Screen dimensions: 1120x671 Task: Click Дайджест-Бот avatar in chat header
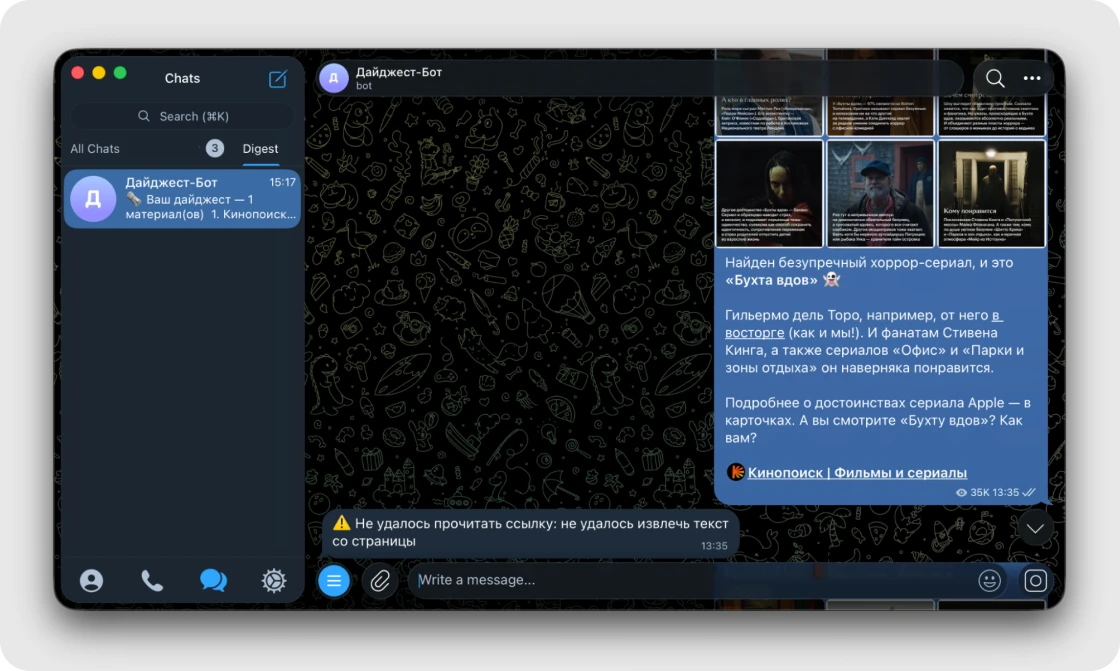[334, 78]
